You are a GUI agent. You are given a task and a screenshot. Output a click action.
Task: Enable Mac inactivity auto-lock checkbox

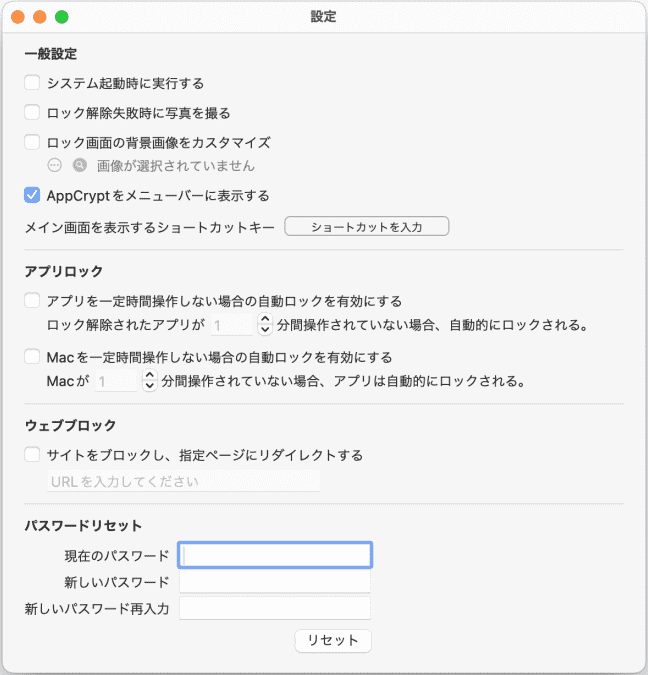(x=32, y=356)
